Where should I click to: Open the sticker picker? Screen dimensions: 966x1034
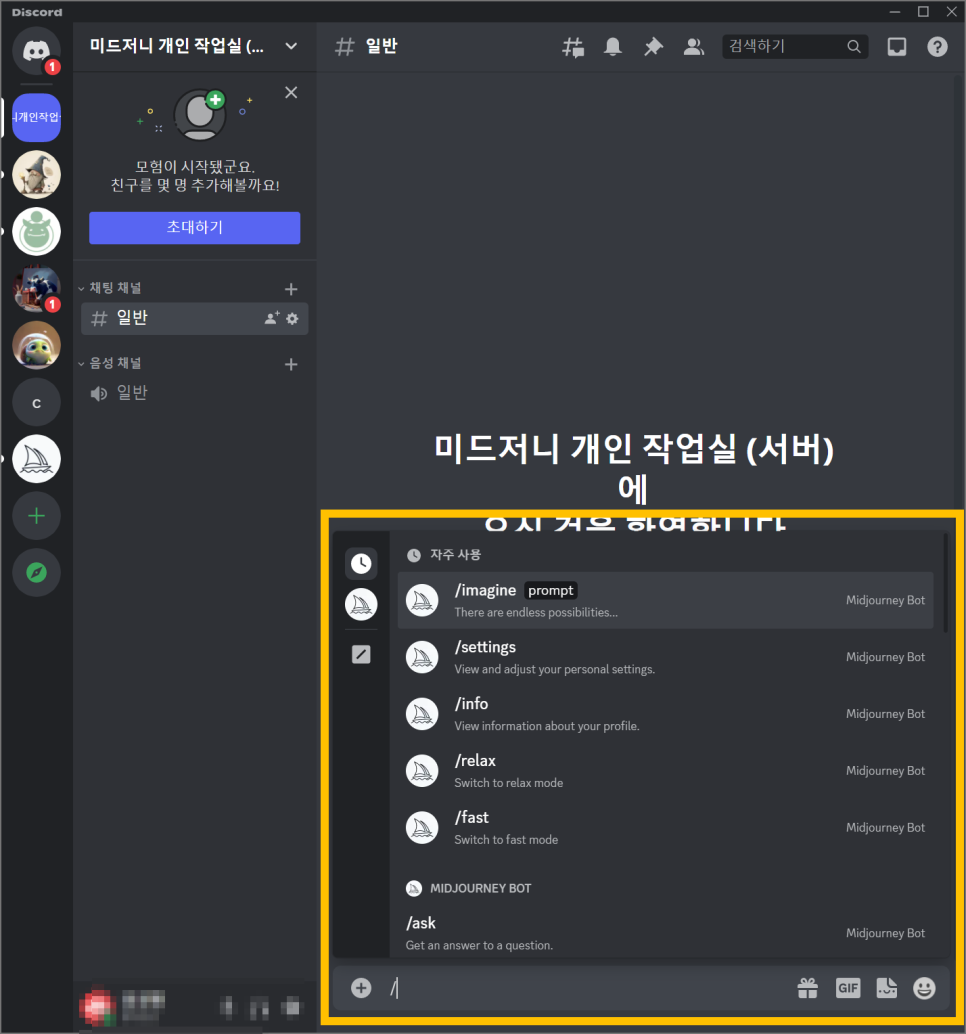coord(886,988)
